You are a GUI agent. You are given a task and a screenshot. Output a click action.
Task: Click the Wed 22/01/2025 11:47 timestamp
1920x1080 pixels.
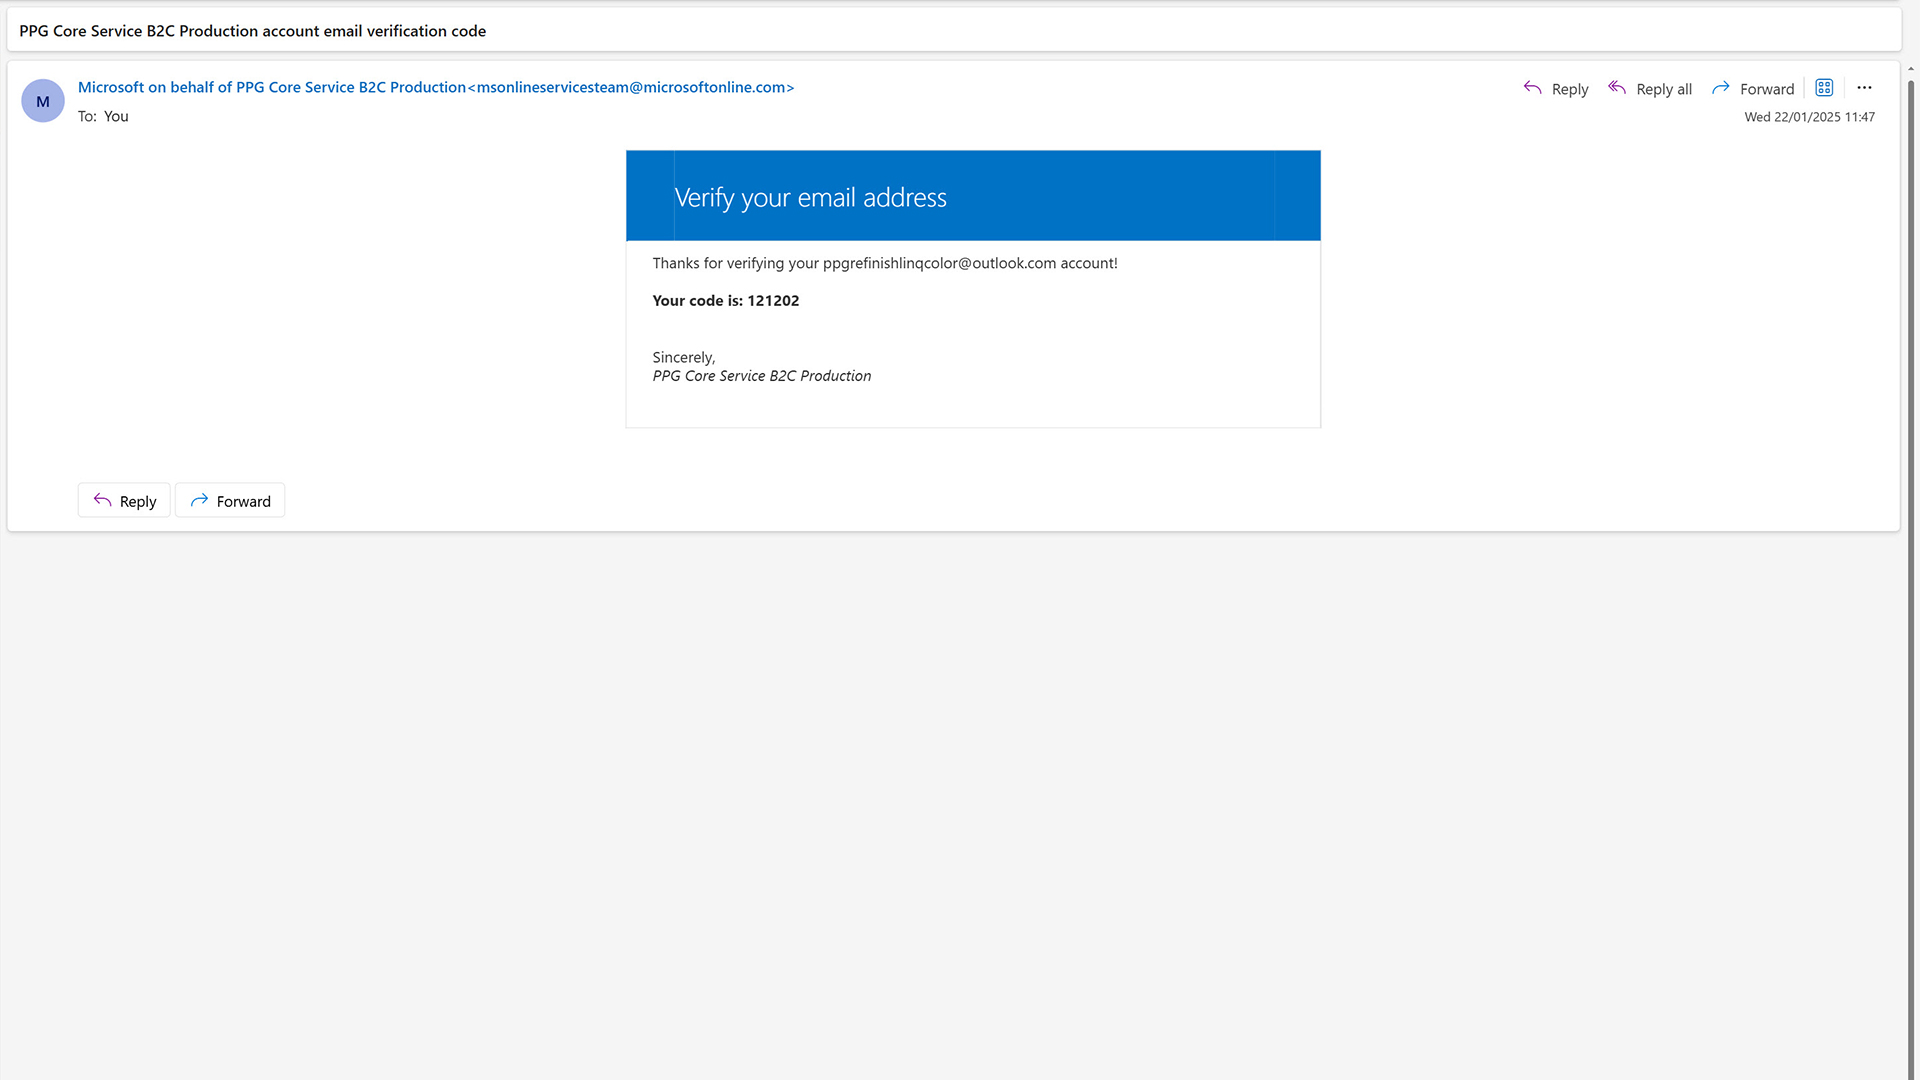[x=1809, y=117]
